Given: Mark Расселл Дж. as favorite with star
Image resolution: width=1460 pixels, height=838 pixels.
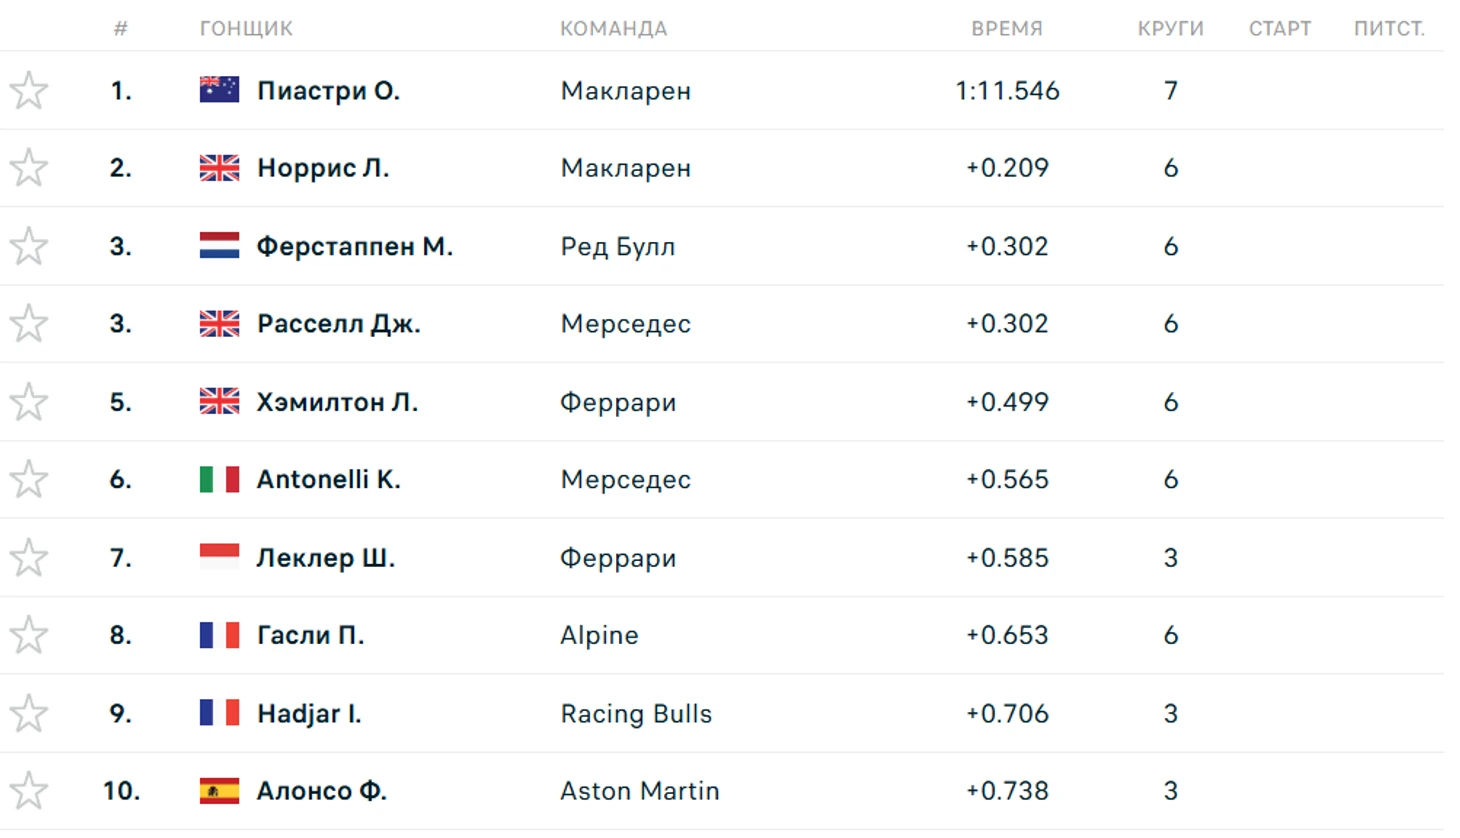Looking at the screenshot, I should pyautogui.click(x=29, y=324).
